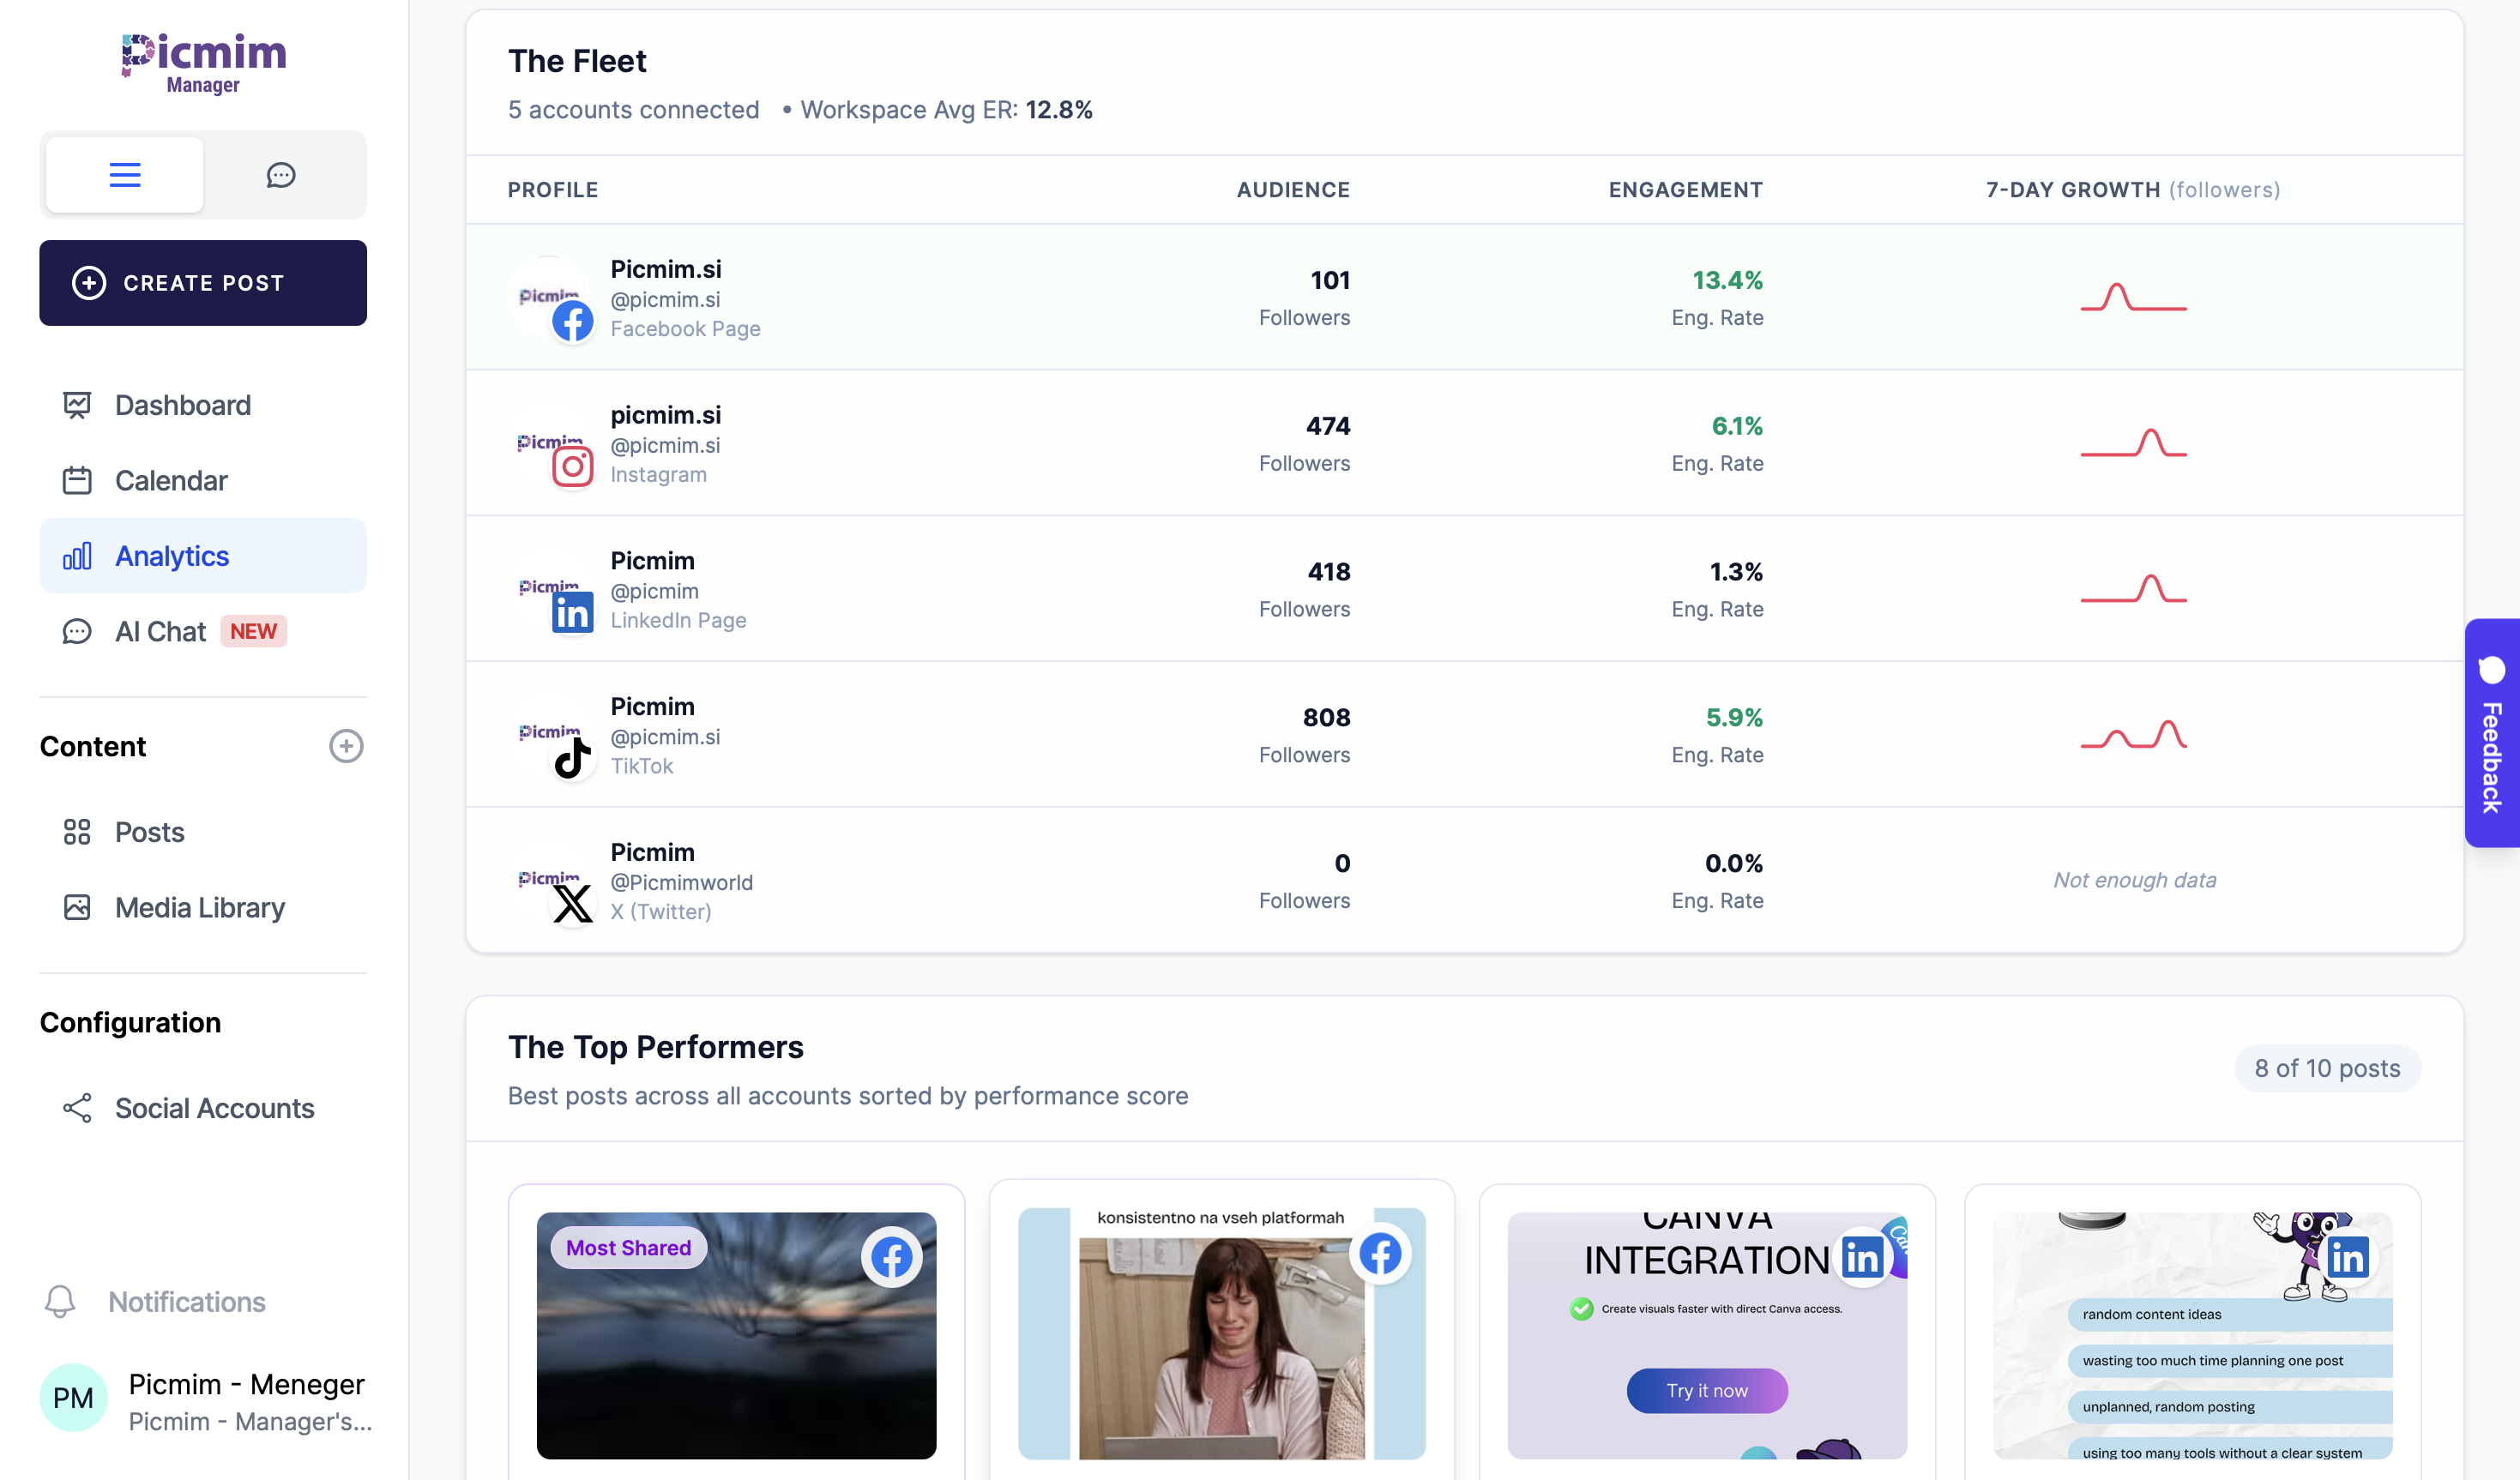The image size is (2520, 1480).
Task: Click the chat bubble icon beside the menu
Action: 282,174
